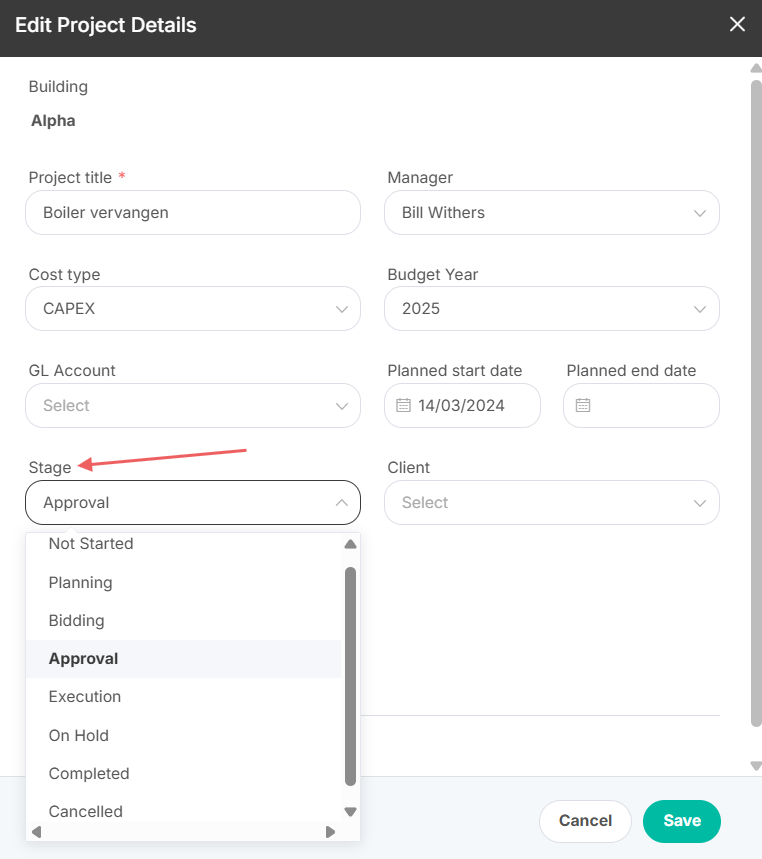Select the Execution stage option
The height and width of the screenshot is (859, 762).
pyautogui.click(x=184, y=697)
